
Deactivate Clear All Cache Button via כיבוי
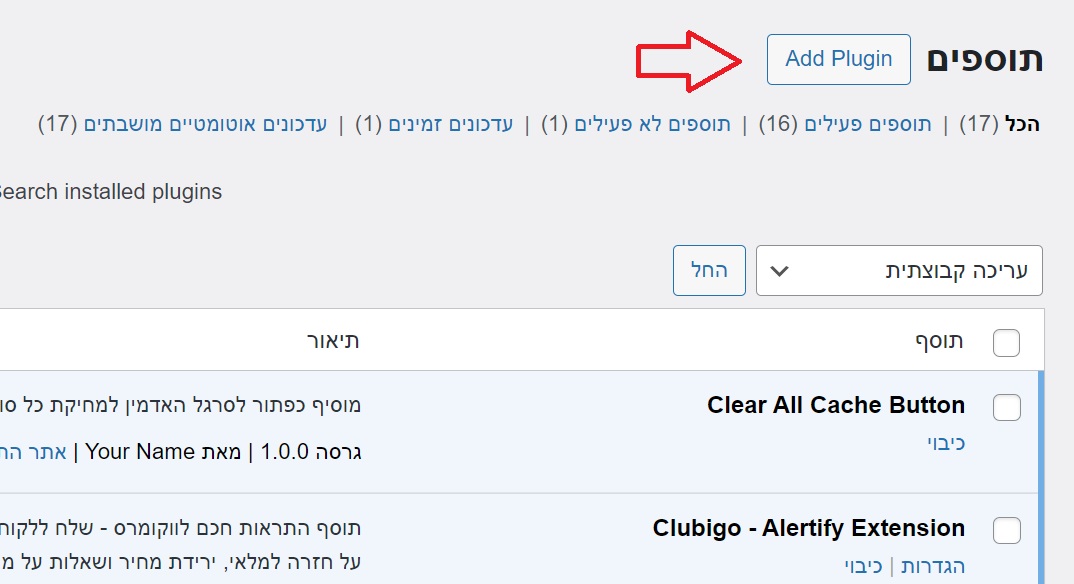[x=945, y=443]
